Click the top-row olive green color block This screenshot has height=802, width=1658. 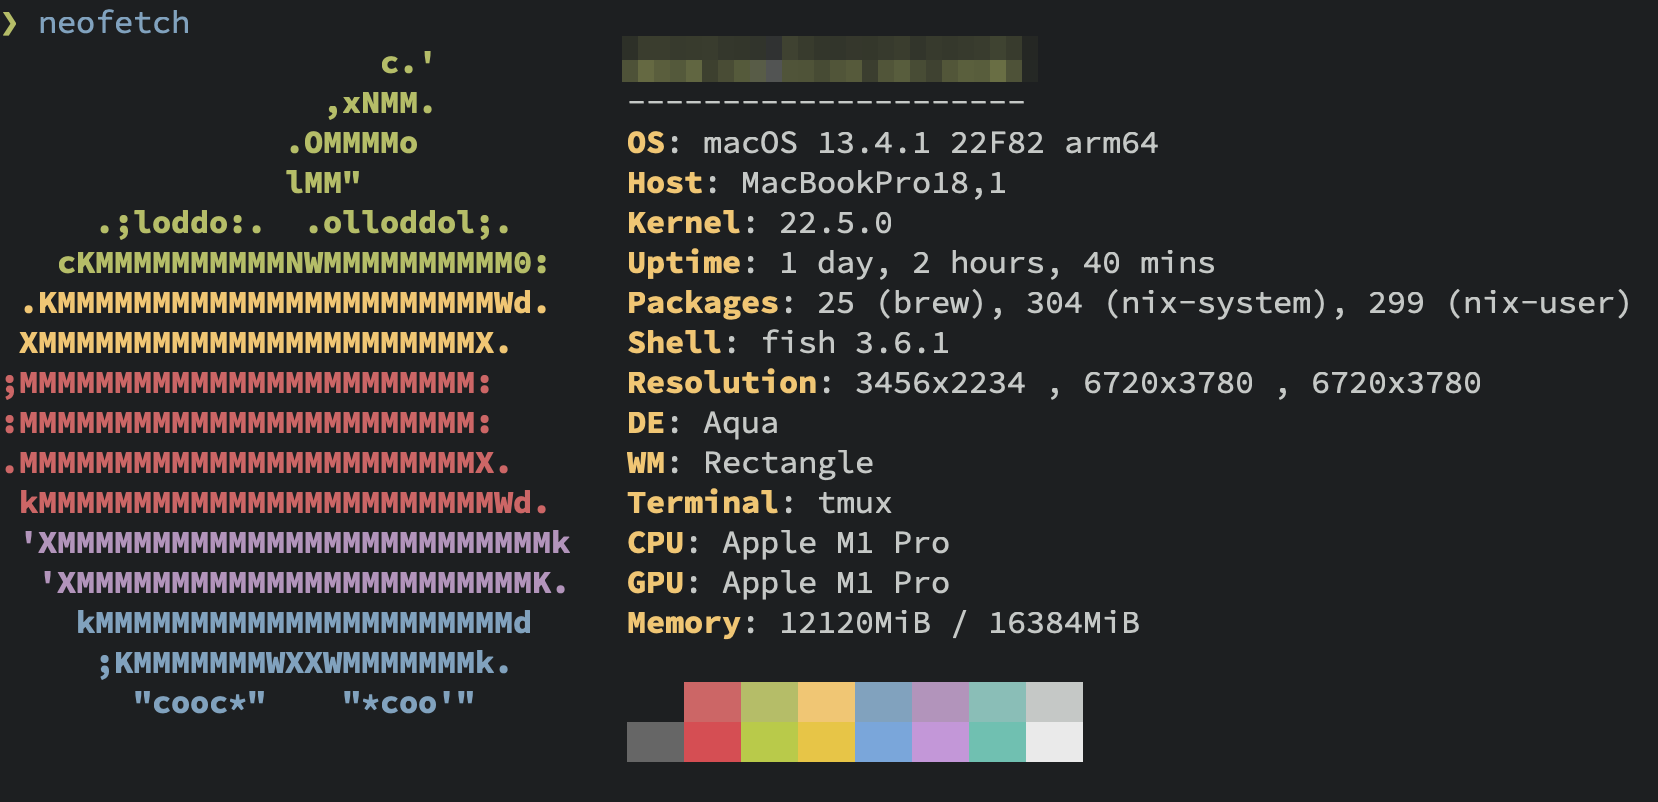coord(769,702)
